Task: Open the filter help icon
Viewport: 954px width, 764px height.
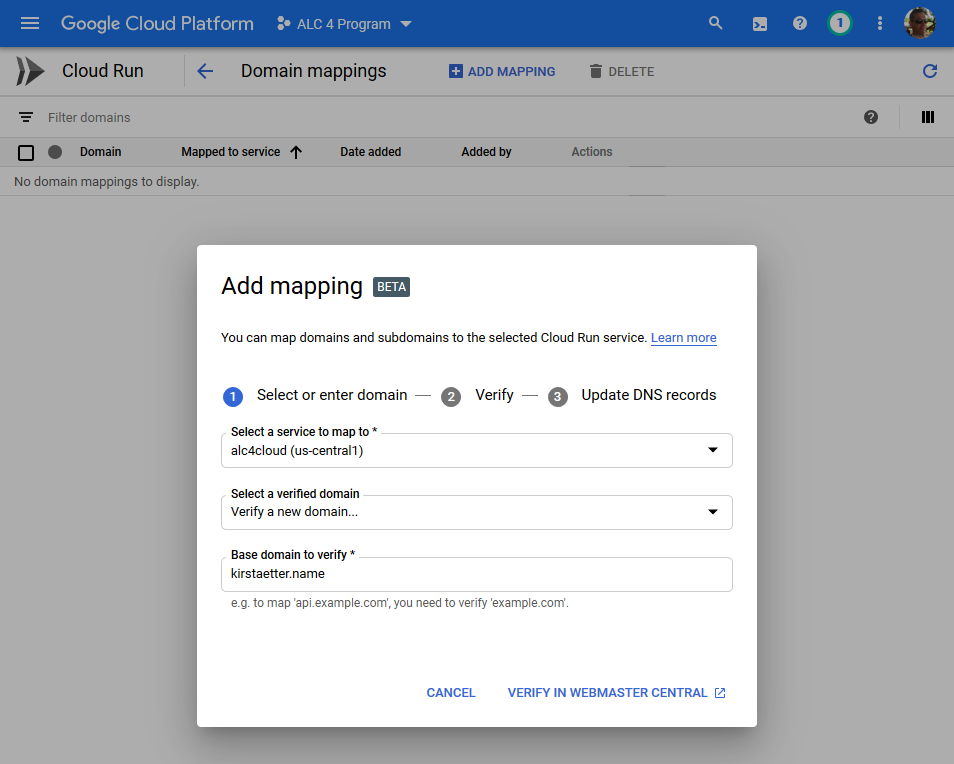Action: coord(871,117)
